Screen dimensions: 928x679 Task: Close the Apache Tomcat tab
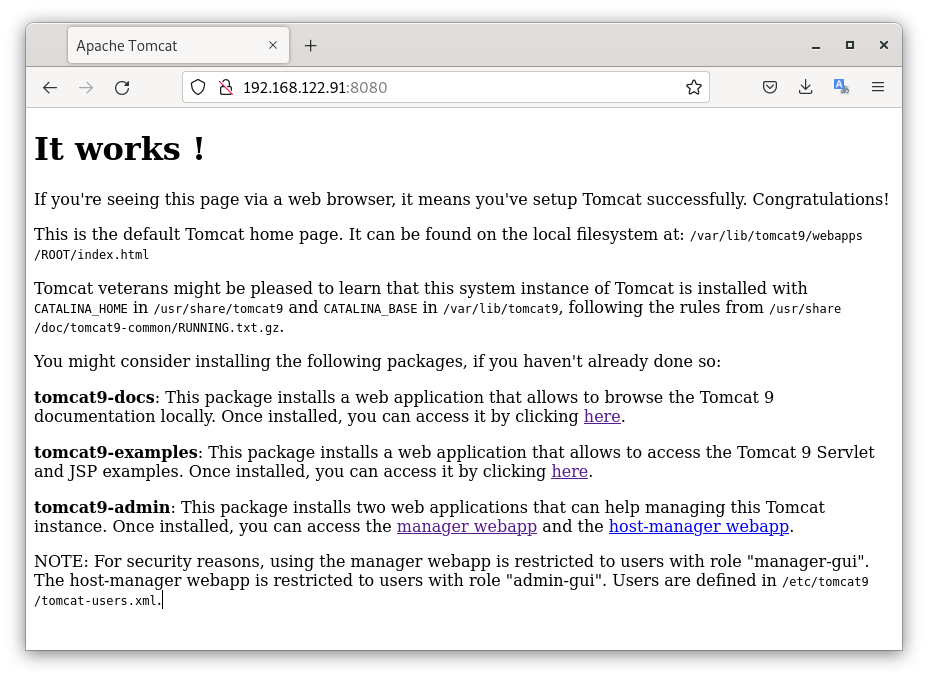coord(273,46)
